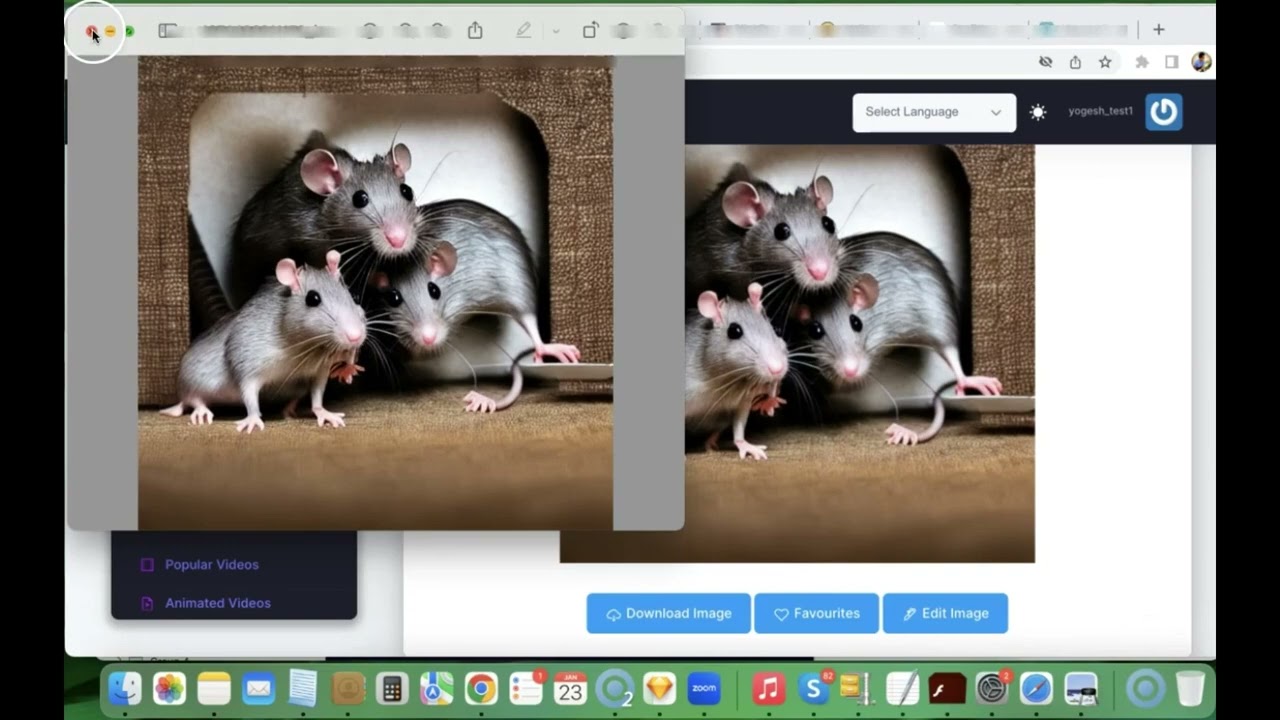Open the Chrome extensions puzzle menu
This screenshot has width=1280, height=720.
(x=1142, y=62)
